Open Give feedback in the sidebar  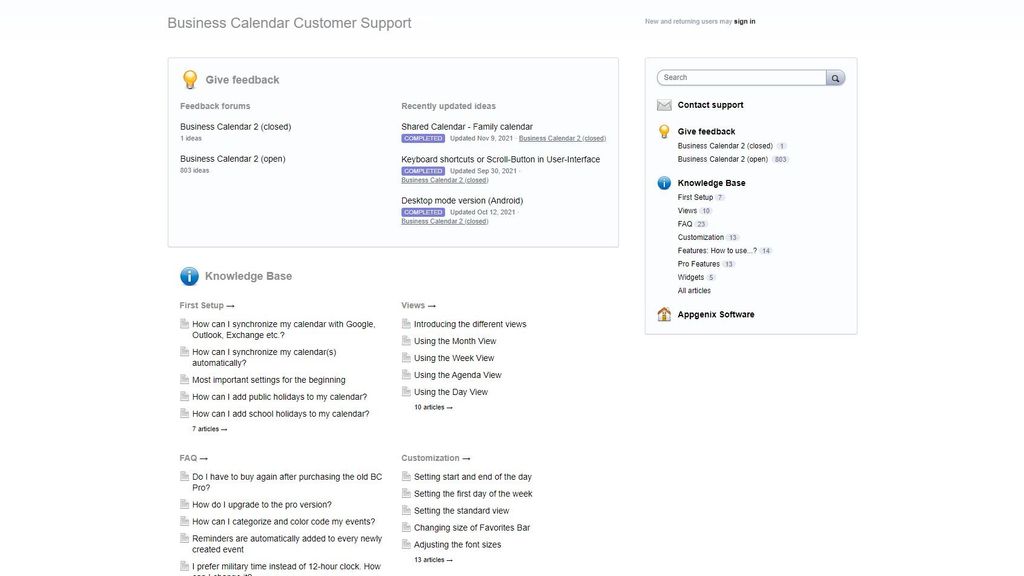(x=706, y=131)
